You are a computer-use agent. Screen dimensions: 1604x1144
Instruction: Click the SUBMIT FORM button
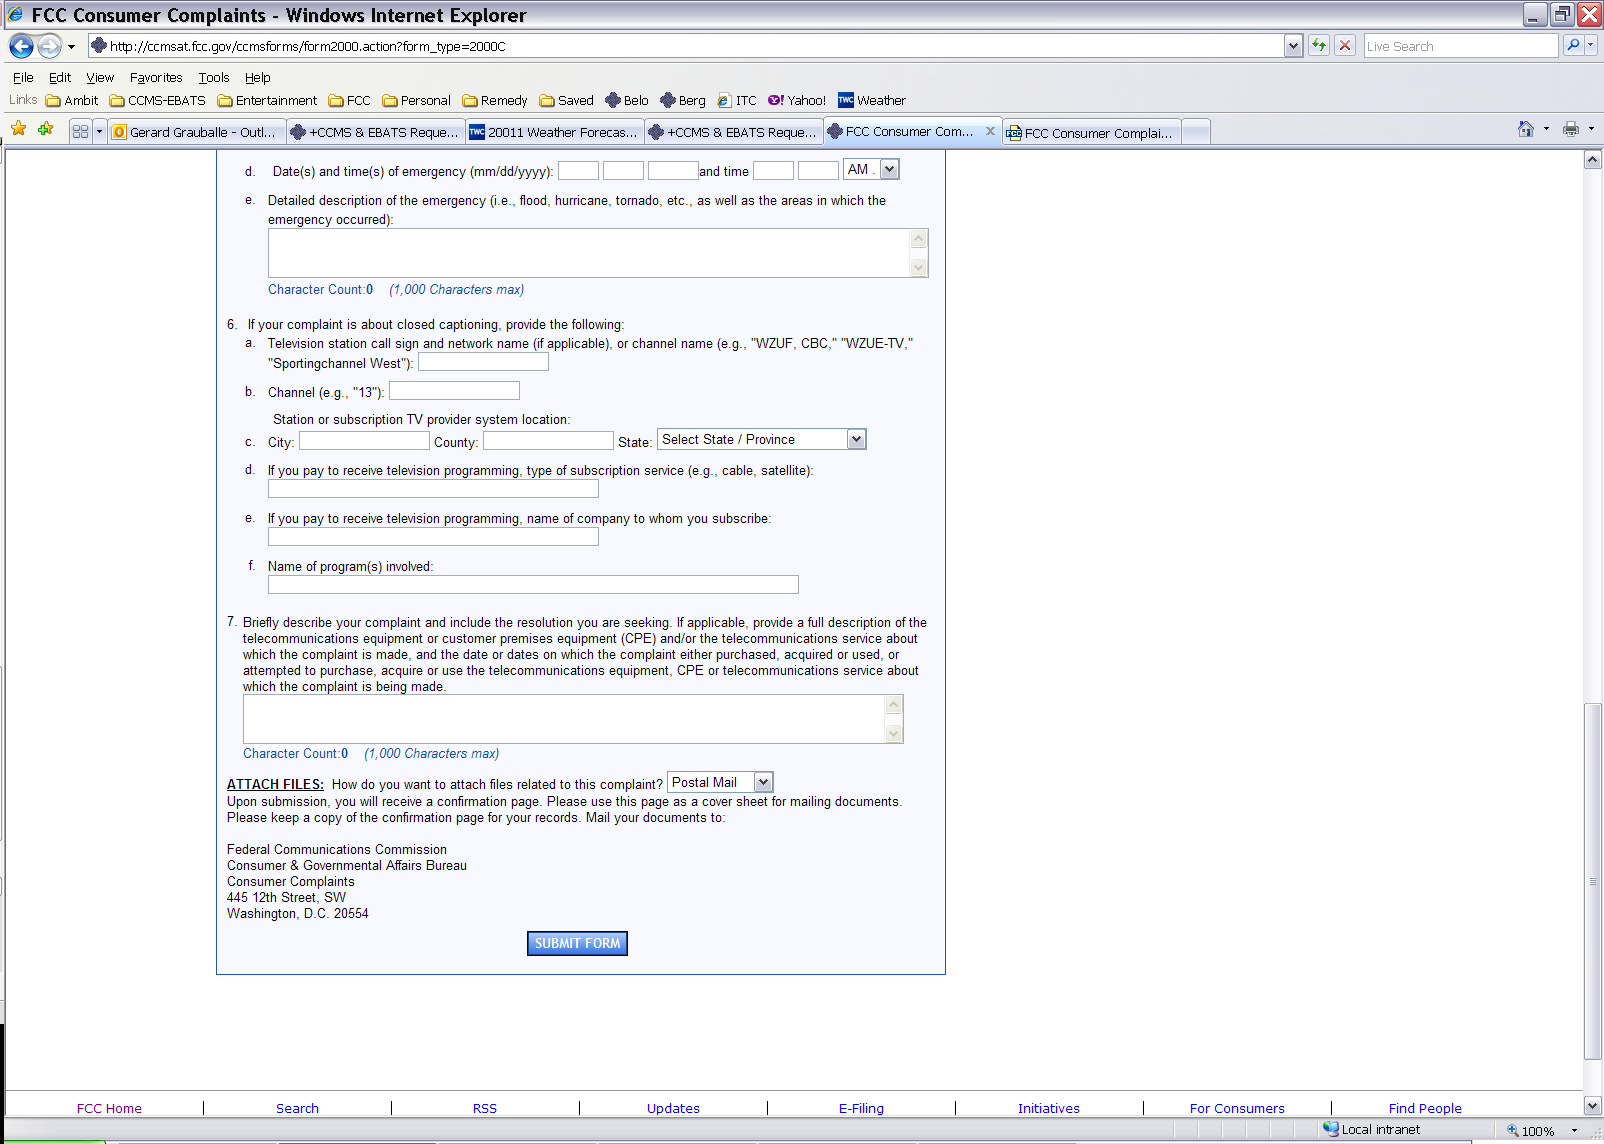click(577, 943)
